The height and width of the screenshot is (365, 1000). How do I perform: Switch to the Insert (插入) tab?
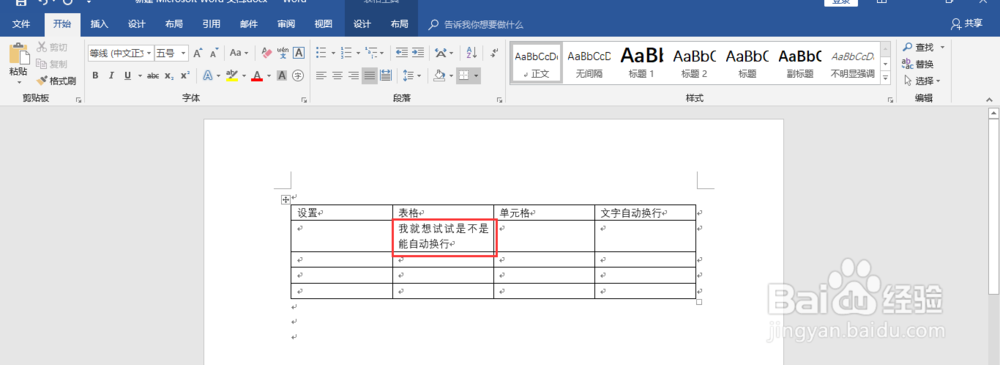pyautogui.click(x=99, y=24)
